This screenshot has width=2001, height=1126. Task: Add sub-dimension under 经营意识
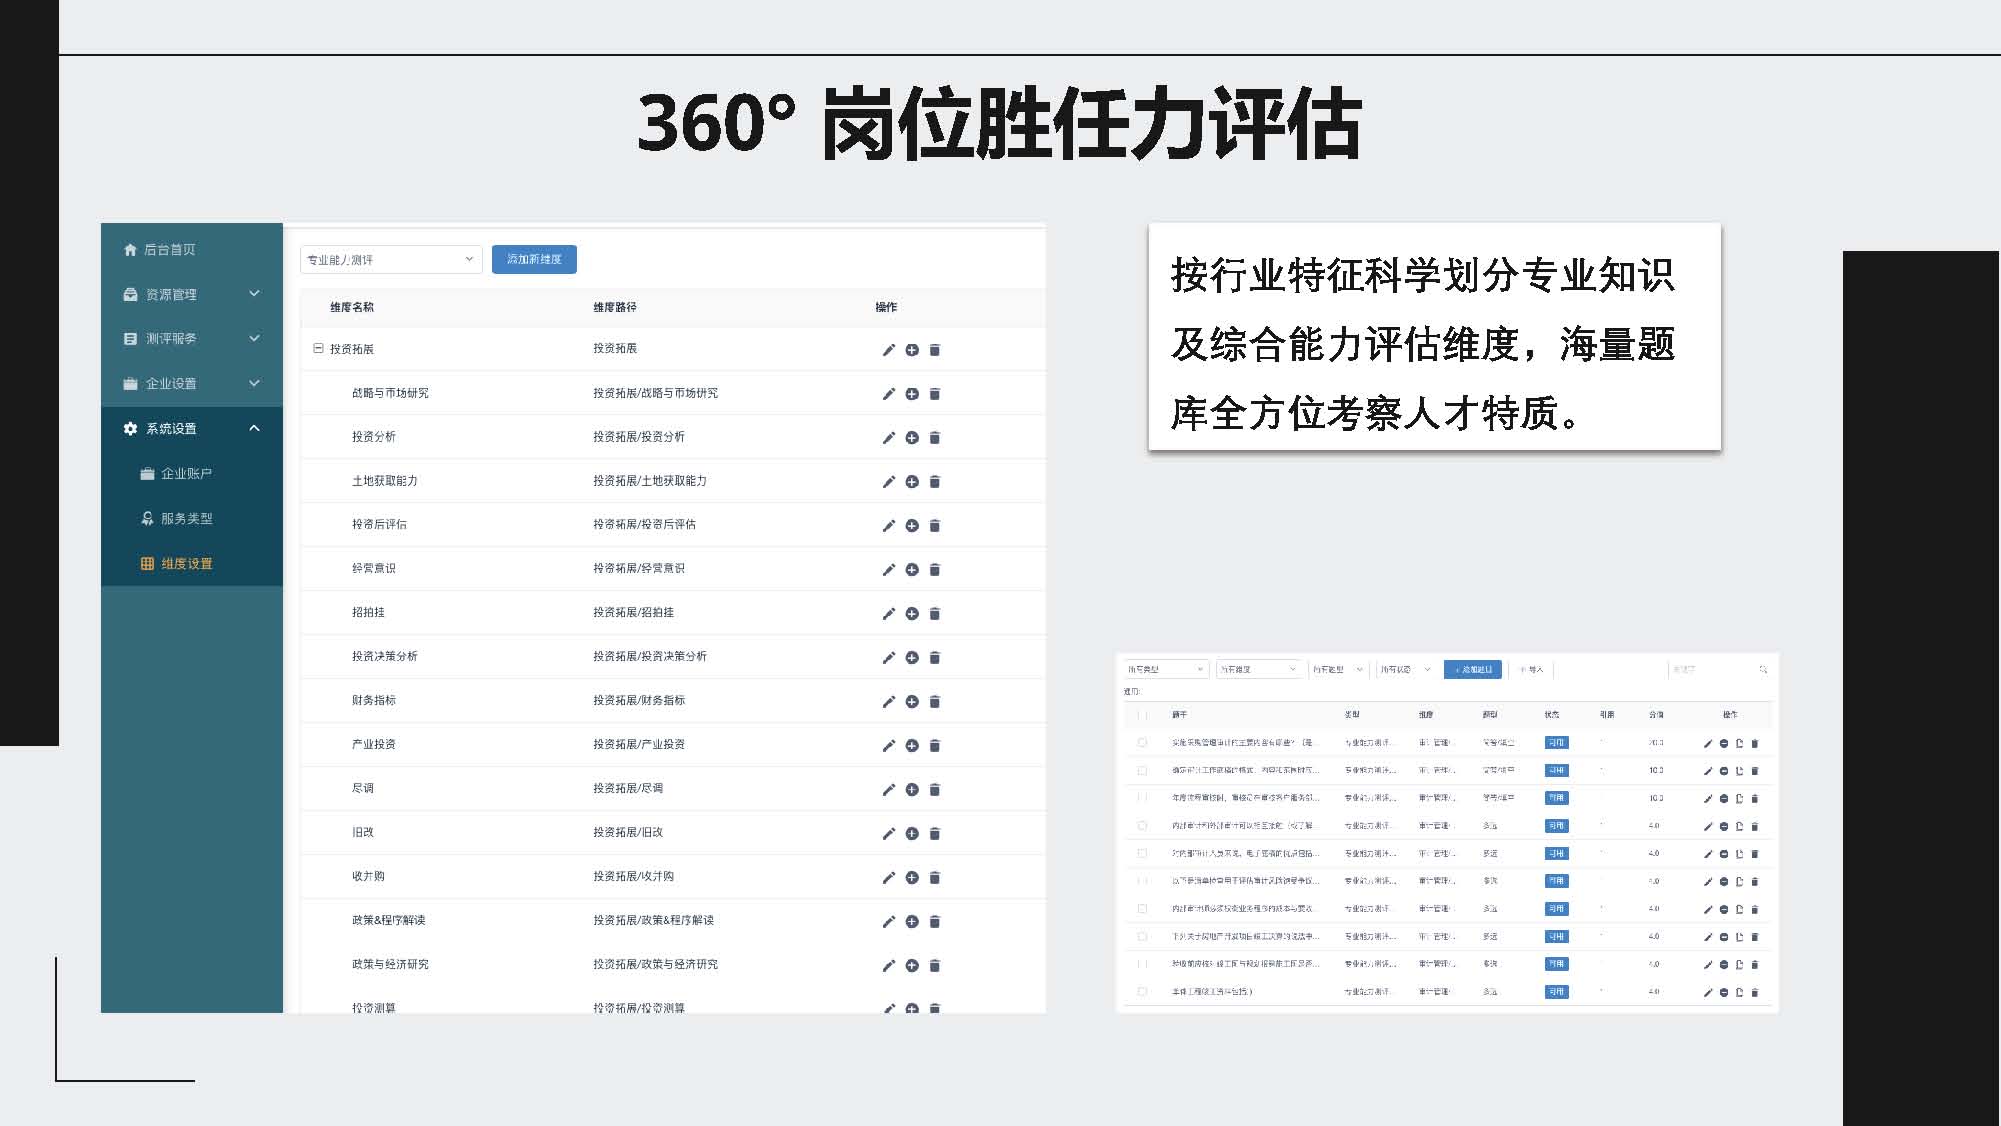tap(912, 570)
